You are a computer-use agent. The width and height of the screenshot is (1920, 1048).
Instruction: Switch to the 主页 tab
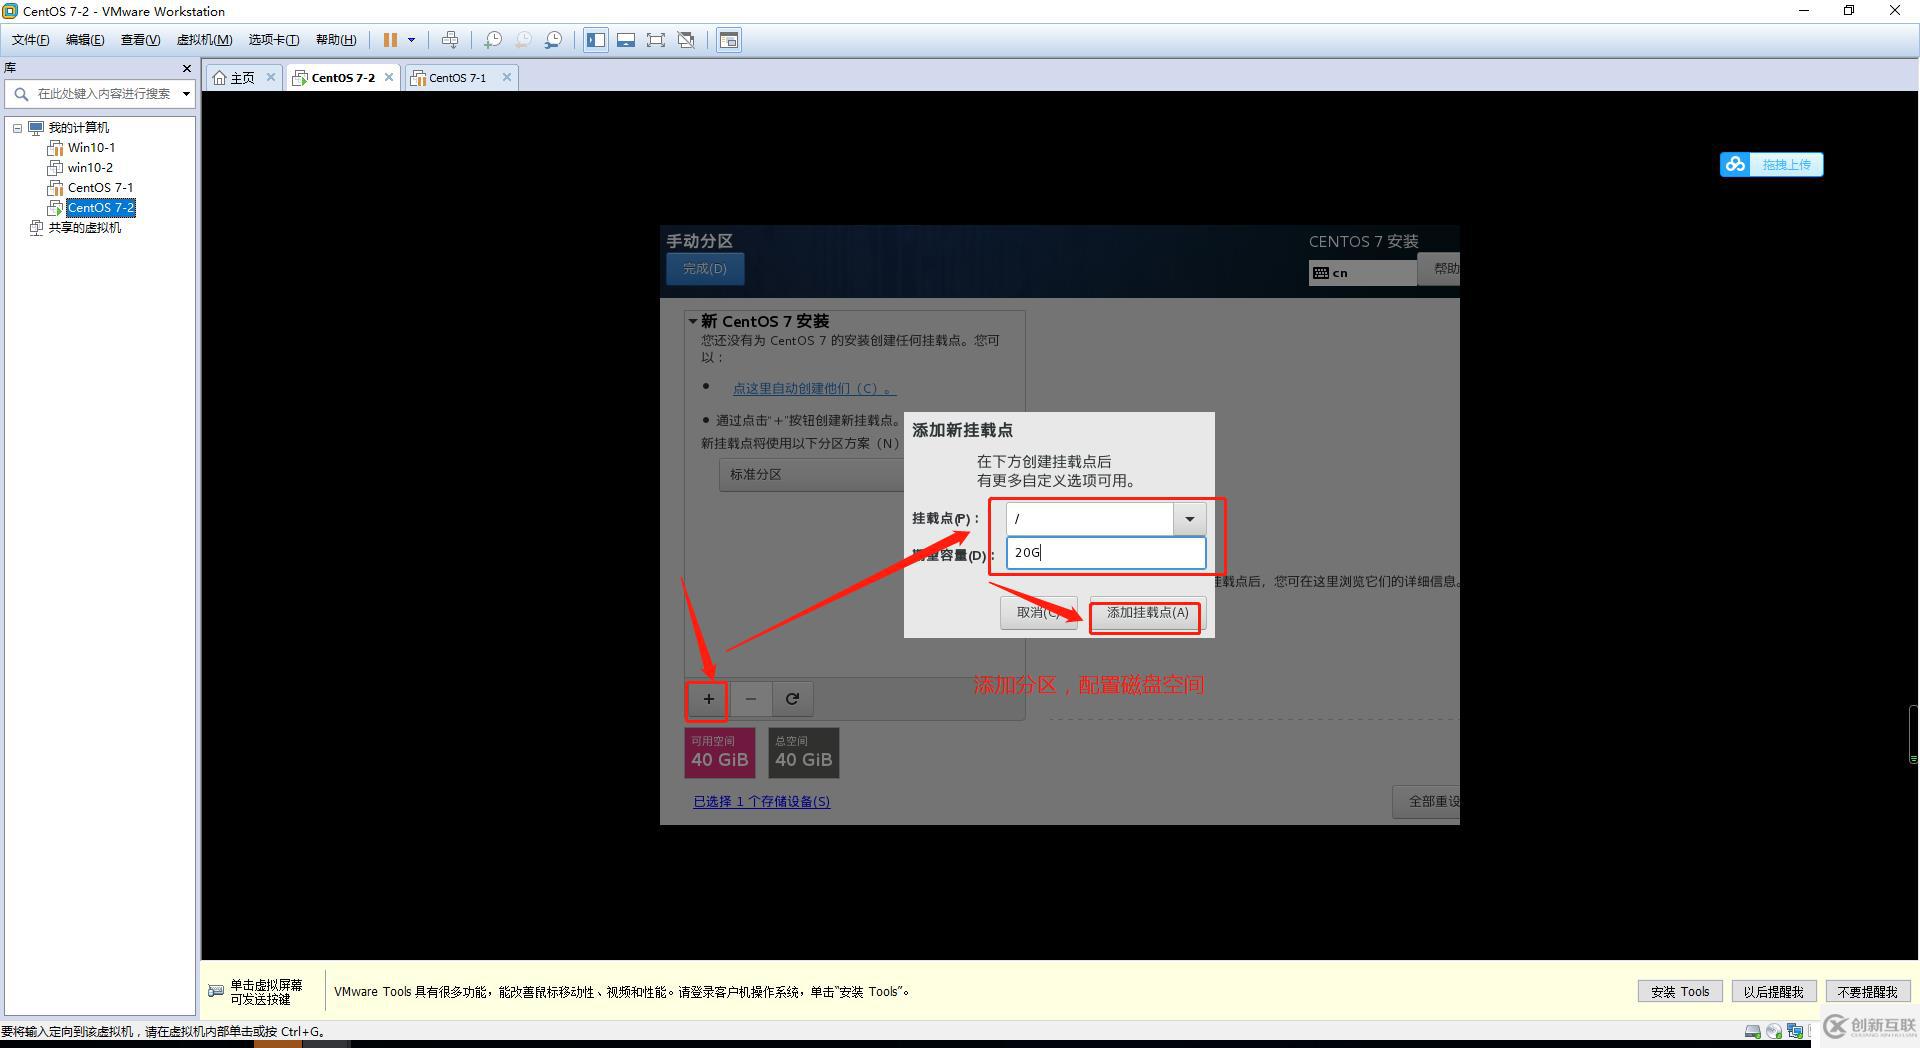click(x=243, y=77)
